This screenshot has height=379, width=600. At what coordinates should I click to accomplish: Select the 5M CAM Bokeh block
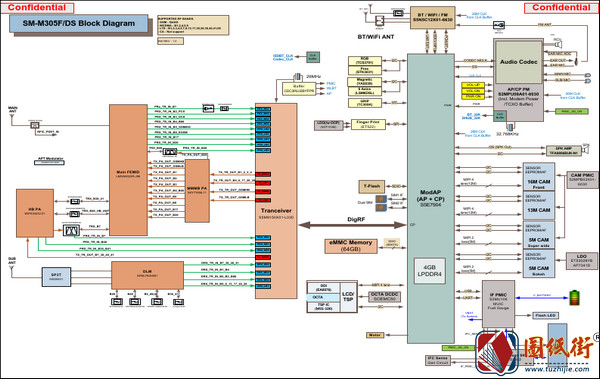point(539,264)
